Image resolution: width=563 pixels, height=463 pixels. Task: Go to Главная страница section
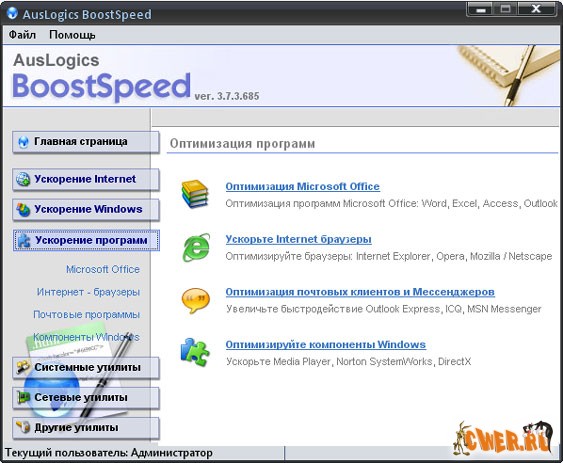pos(86,142)
